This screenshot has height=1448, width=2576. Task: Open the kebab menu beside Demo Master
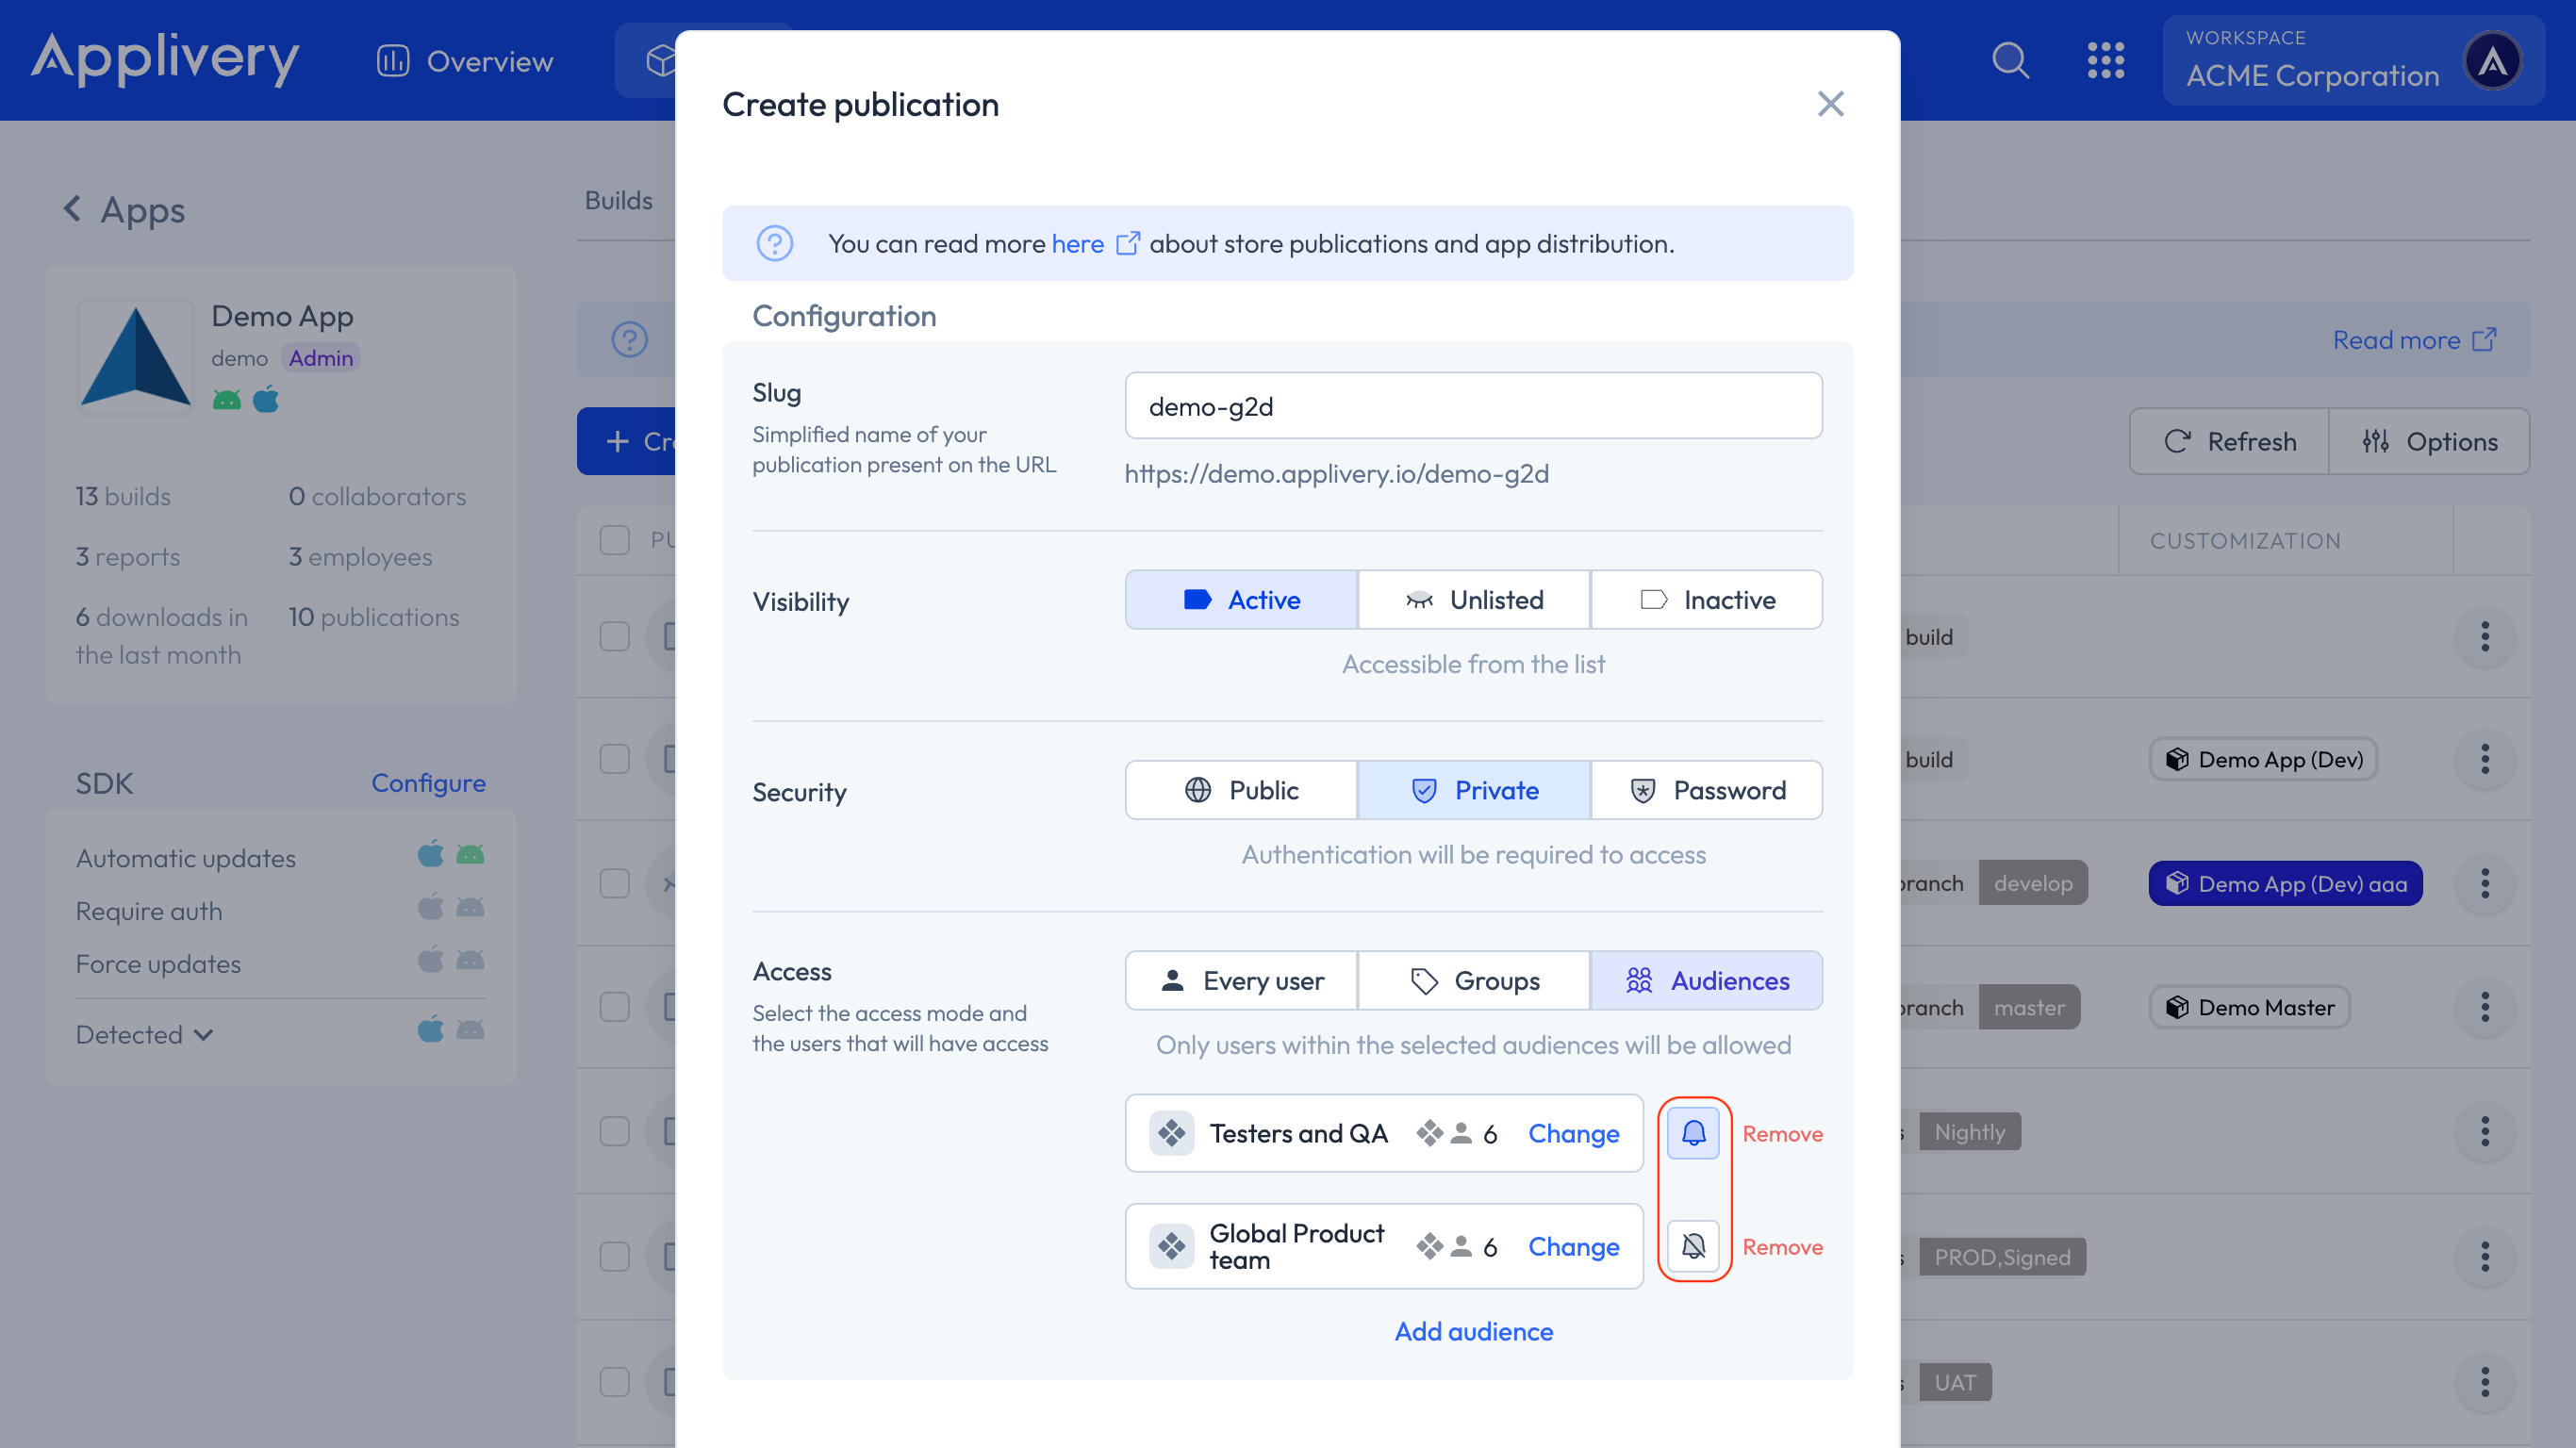click(x=2486, y=1007)
